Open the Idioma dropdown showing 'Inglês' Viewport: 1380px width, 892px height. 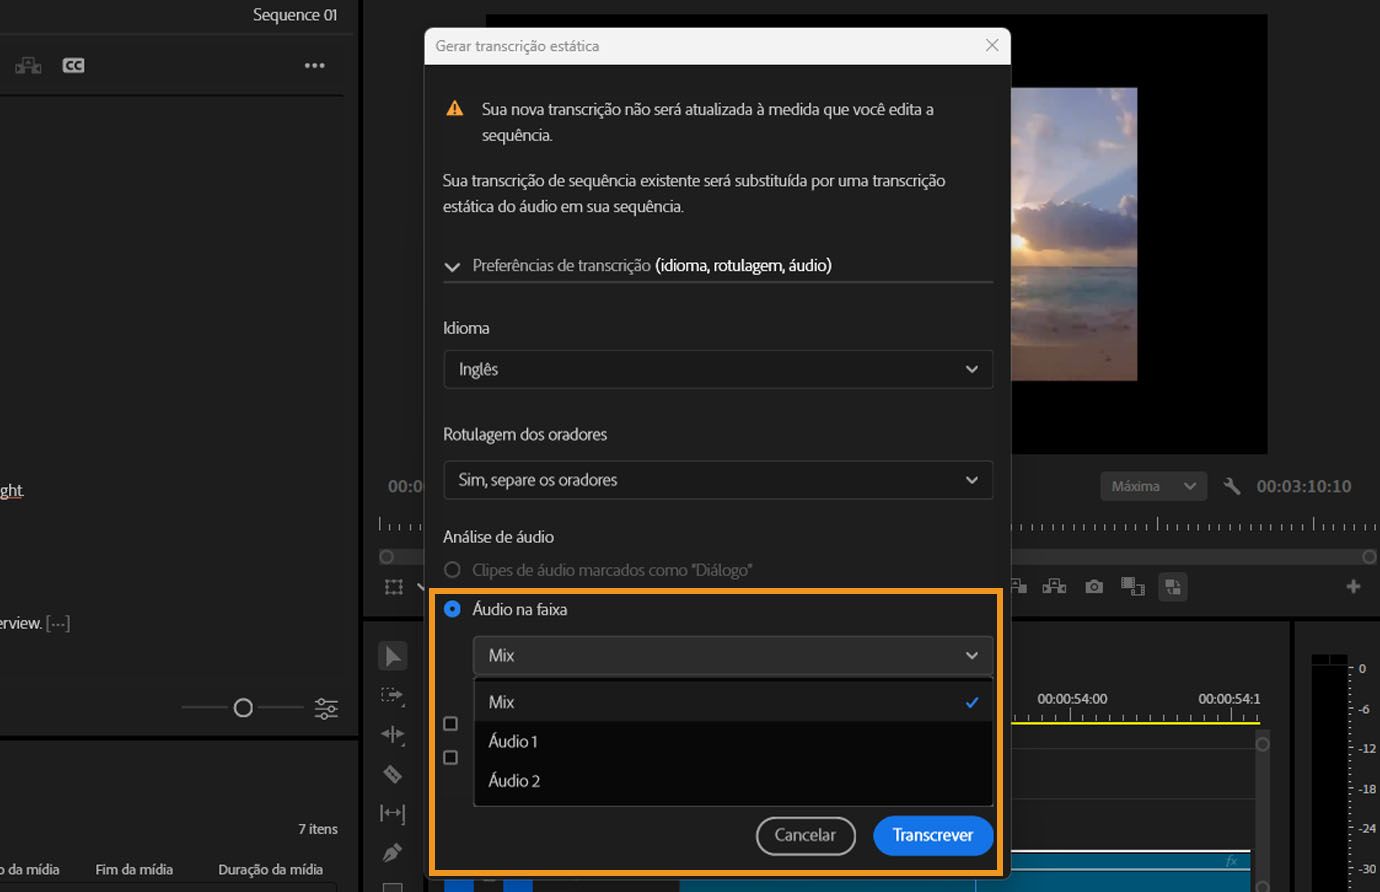(x=717, y=369)
